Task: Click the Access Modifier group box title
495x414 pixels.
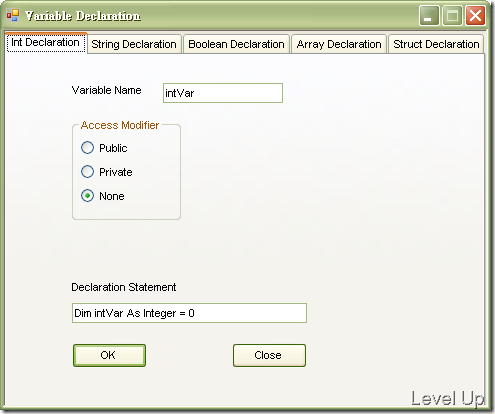Action: pos(120,125)
